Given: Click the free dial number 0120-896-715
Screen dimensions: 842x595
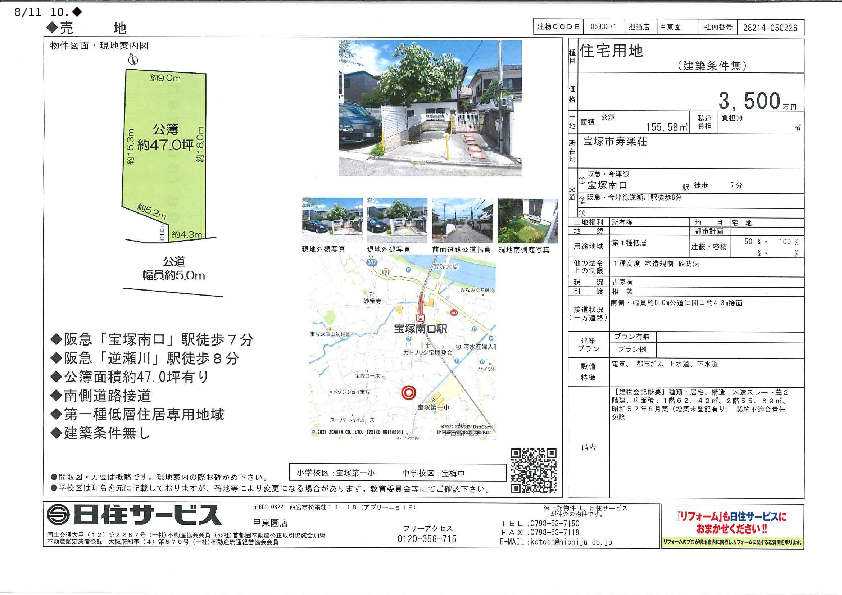Looking at the screenshot, I should [428, 539].
